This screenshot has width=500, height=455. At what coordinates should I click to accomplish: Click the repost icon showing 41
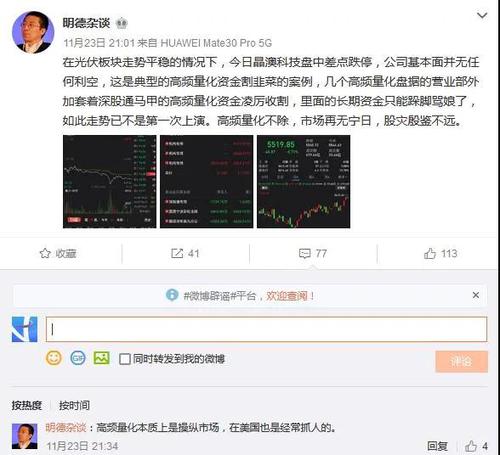pos(177,253)
